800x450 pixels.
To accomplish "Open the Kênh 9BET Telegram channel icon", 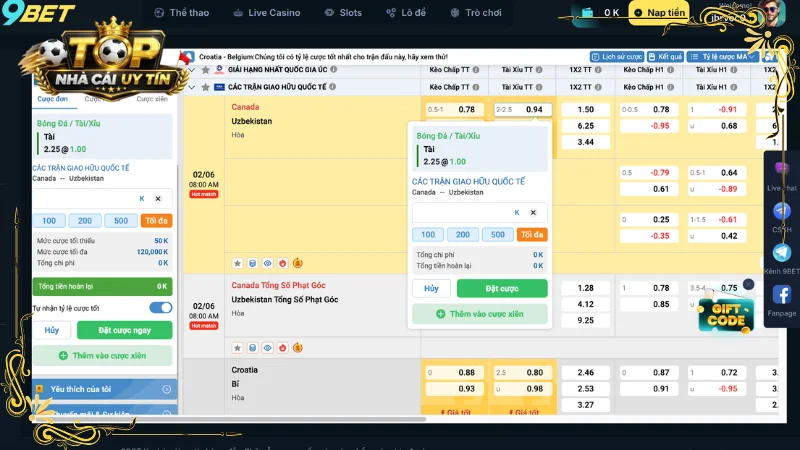I will pyautogui.click(x=782, y=253).
